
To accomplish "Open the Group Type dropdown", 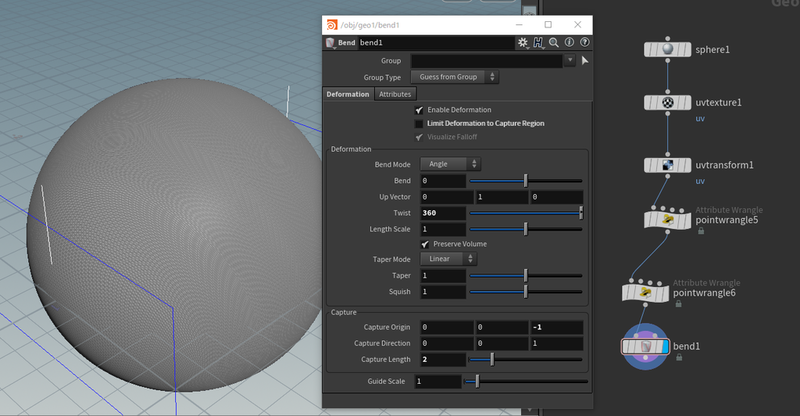I will pos(455,77).
